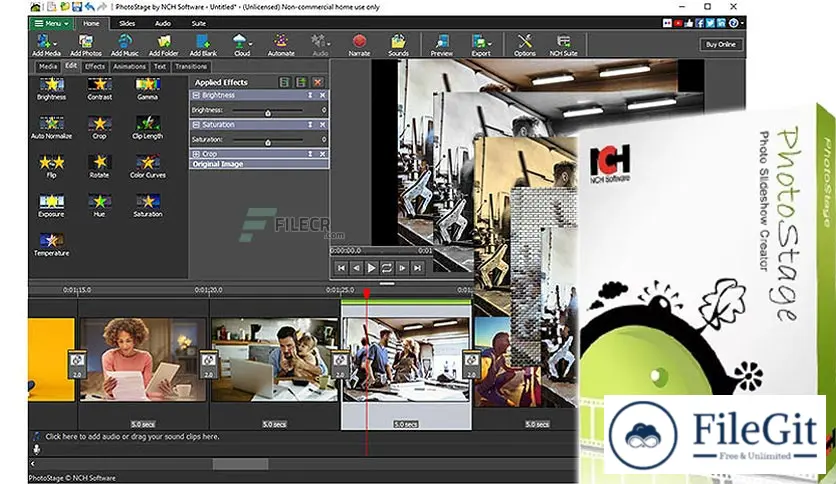Click the Add Media toolbar icon
The width and height of the screenshot is (836, 484).
(x=44, y=42)
